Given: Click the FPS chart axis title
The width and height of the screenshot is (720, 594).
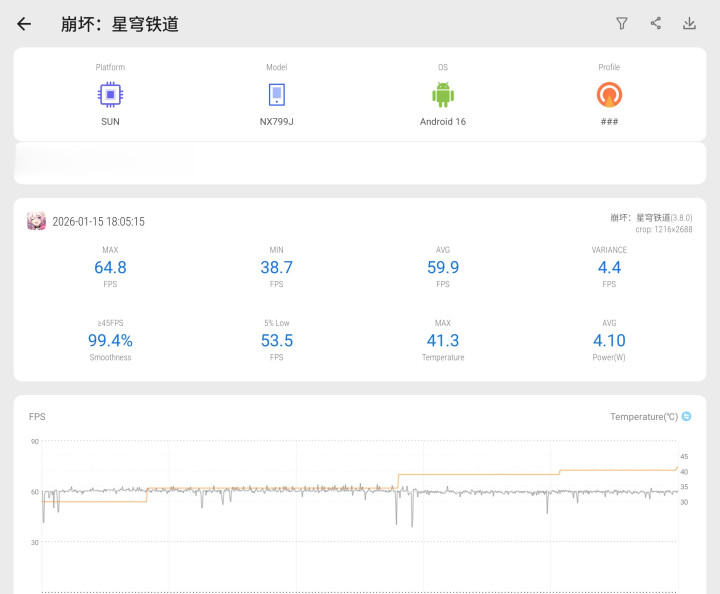Looking at the screenshot, I should (x=37, y=416).
